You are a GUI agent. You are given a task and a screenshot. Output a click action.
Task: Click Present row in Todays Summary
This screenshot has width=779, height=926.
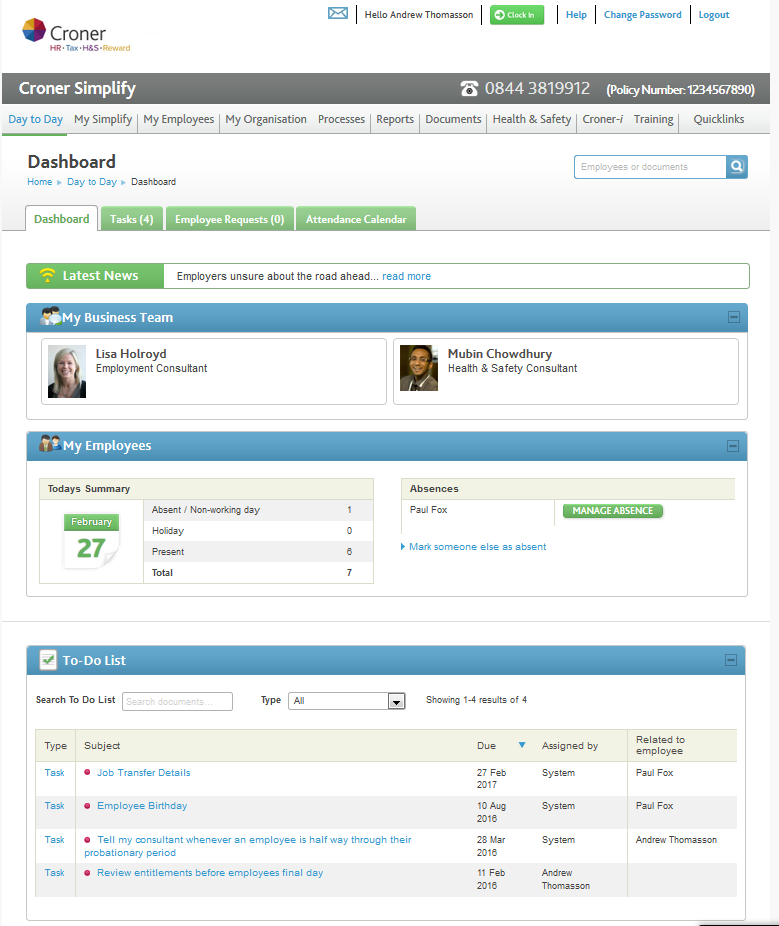(x=258, y=552)
